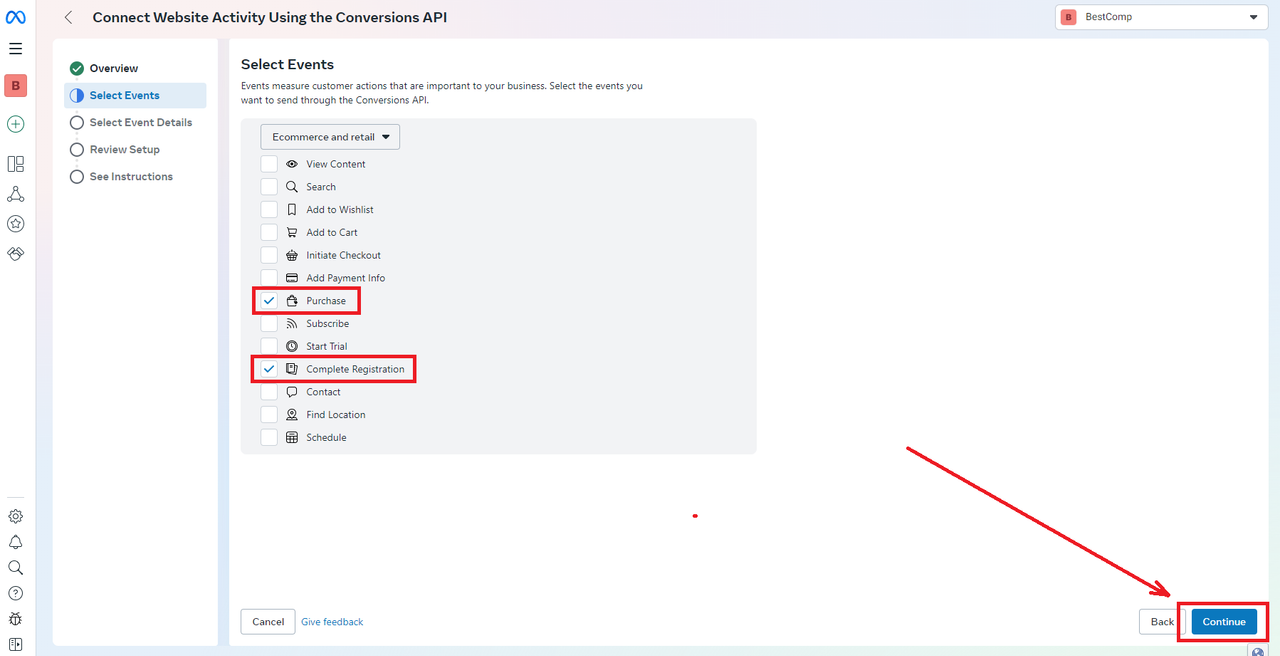Click the star badge icon in sidebar
This screenshot has height=656, width=1280.
(x=15, y=224)
